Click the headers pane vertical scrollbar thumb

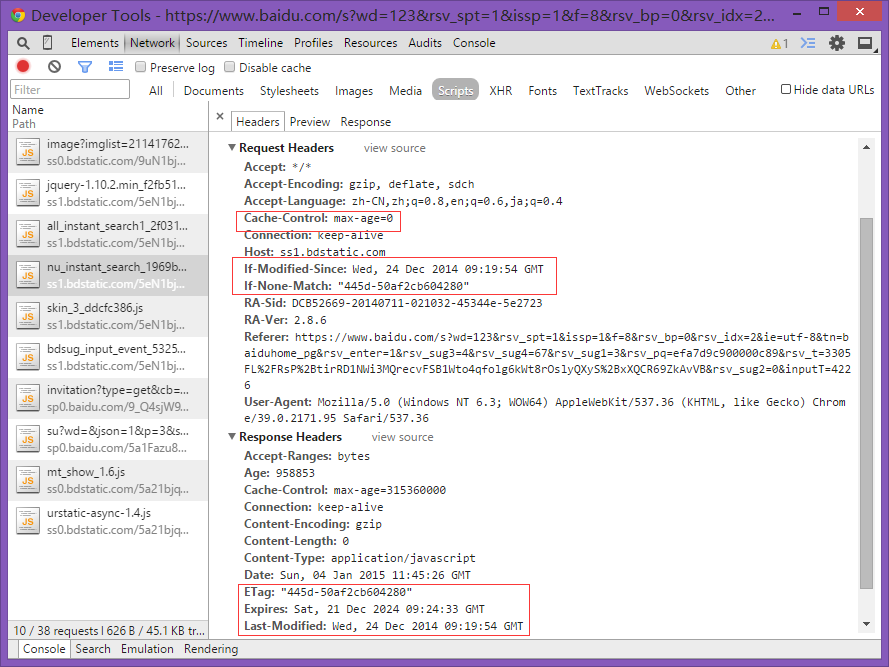[x=866, y=403]
